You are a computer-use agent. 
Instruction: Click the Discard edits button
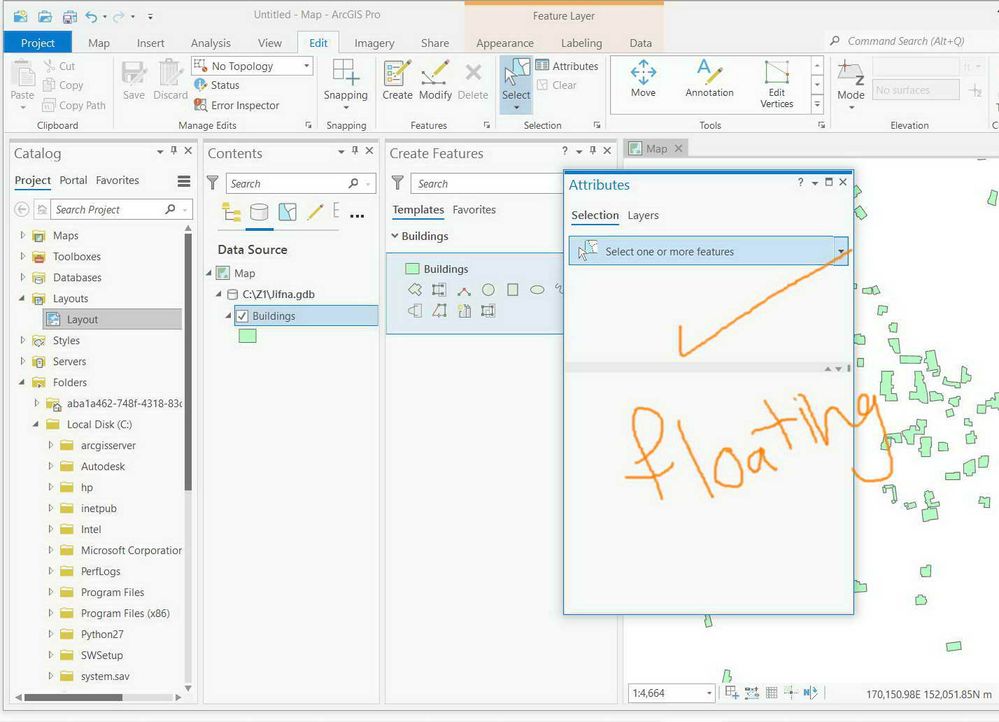click(170, 80)
